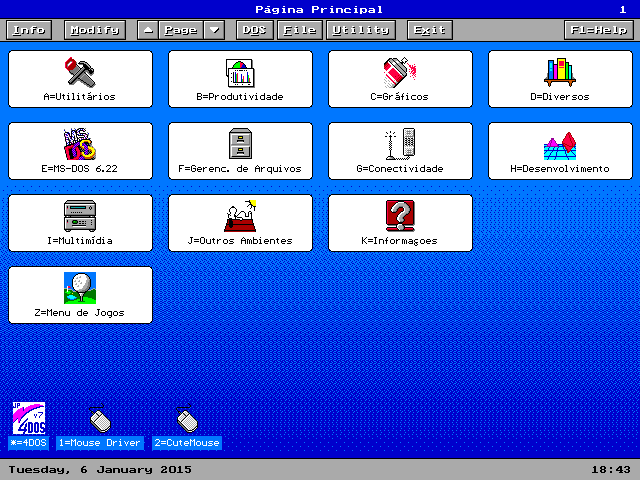This screenshot has height=480, width=640.
Task: Open the Modify menu
Action: point(95,30)
